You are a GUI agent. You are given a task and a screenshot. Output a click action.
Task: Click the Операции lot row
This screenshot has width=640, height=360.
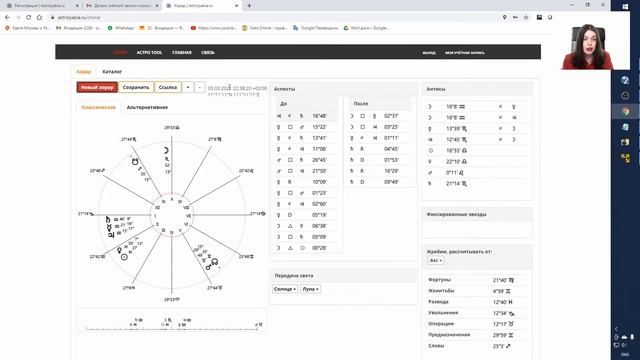pos(477,324)
